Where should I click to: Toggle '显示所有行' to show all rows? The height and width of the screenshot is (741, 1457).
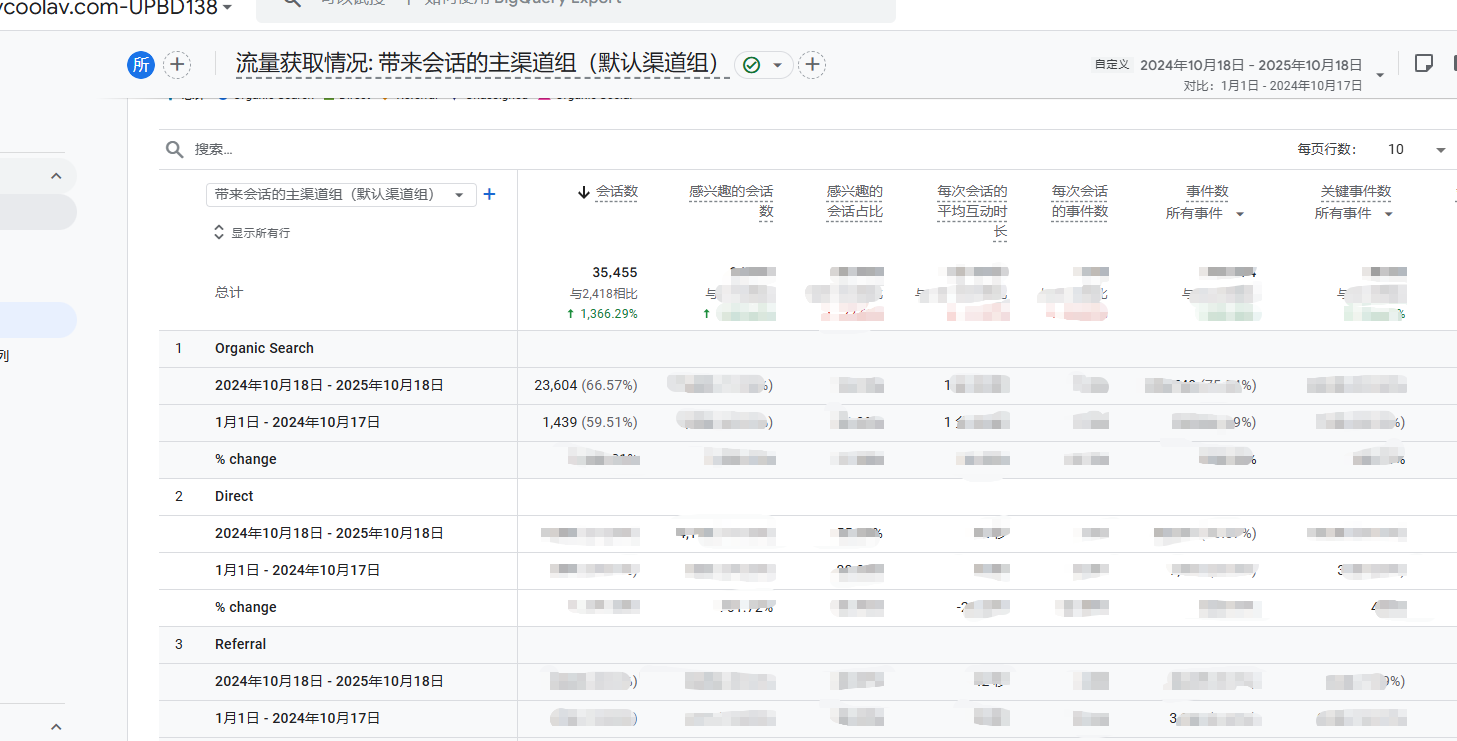coord(252,232)
